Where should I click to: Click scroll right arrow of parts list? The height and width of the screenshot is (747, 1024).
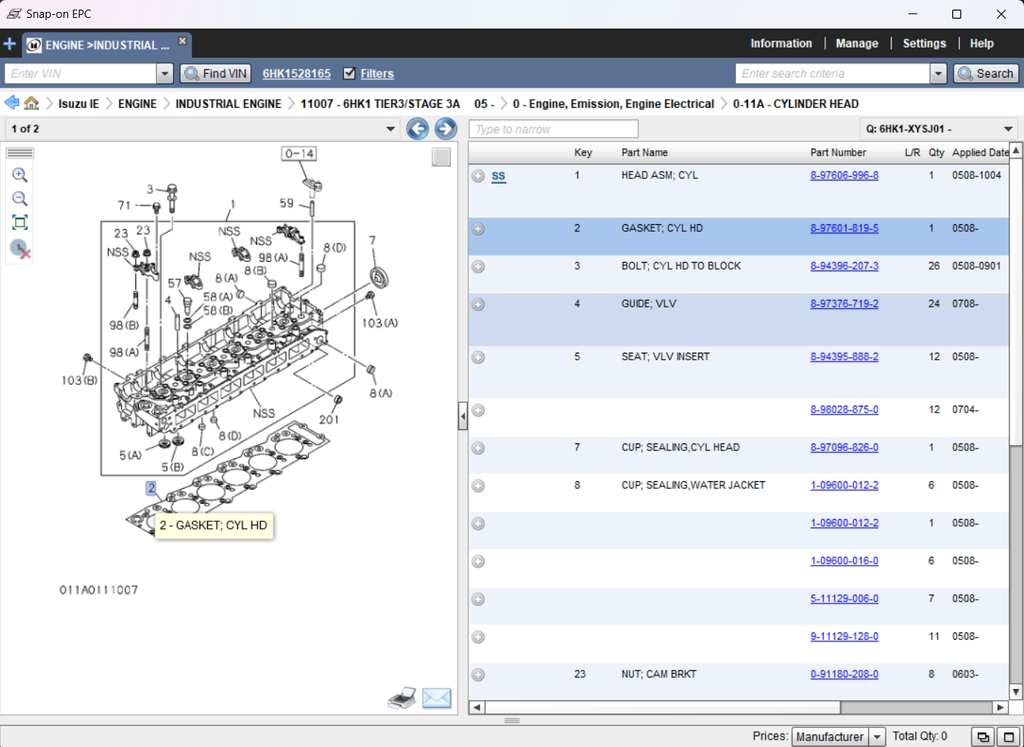[1000, 707]
